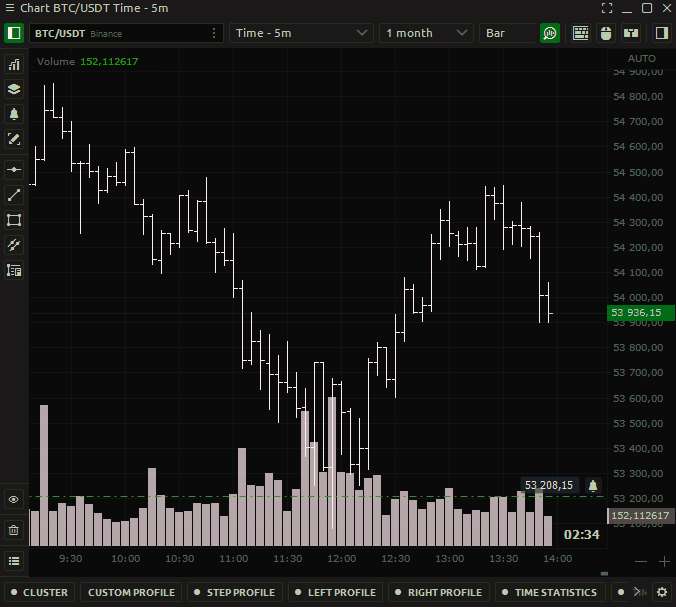Image resolution: width=676 pixels, height=607 pixels.
Task: Open the Time - 5m timeframe dropdown
Action: [301, 33]
